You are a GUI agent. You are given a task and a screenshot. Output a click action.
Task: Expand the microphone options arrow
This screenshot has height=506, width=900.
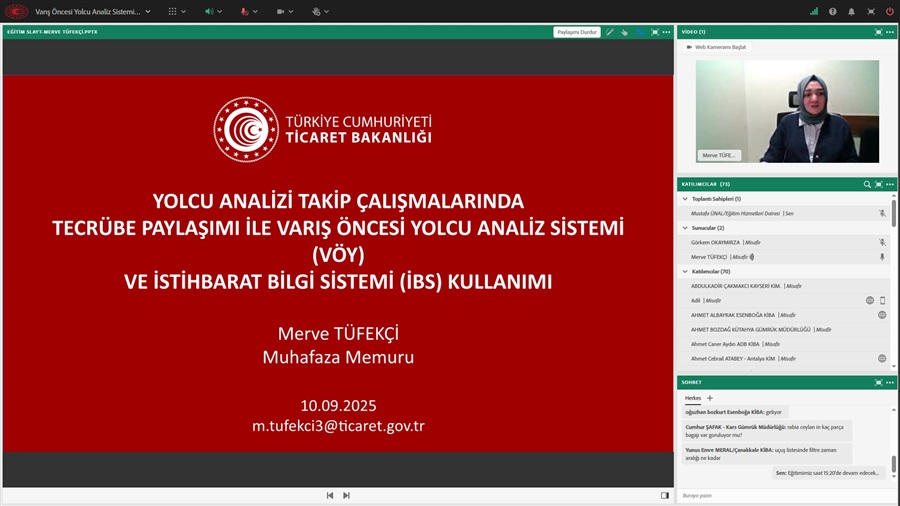coord(255,11)
